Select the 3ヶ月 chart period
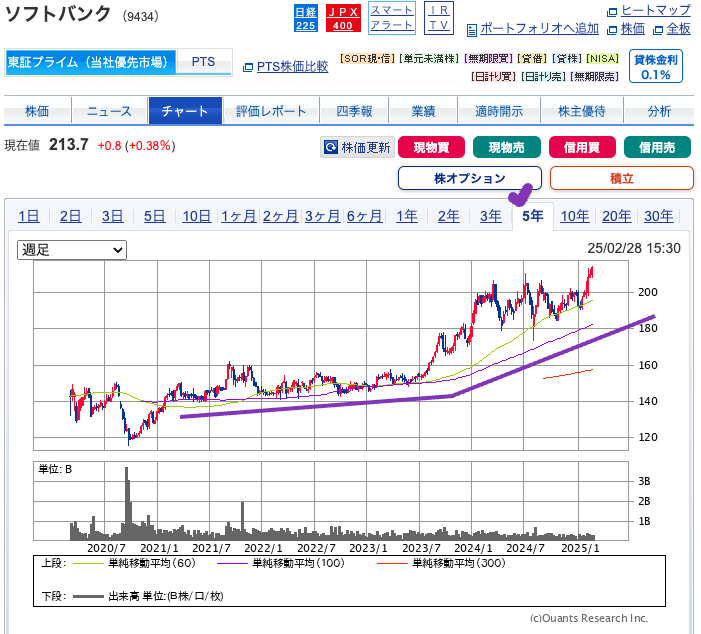Screen dimensions: 701x634 click(x=322, y=216)
